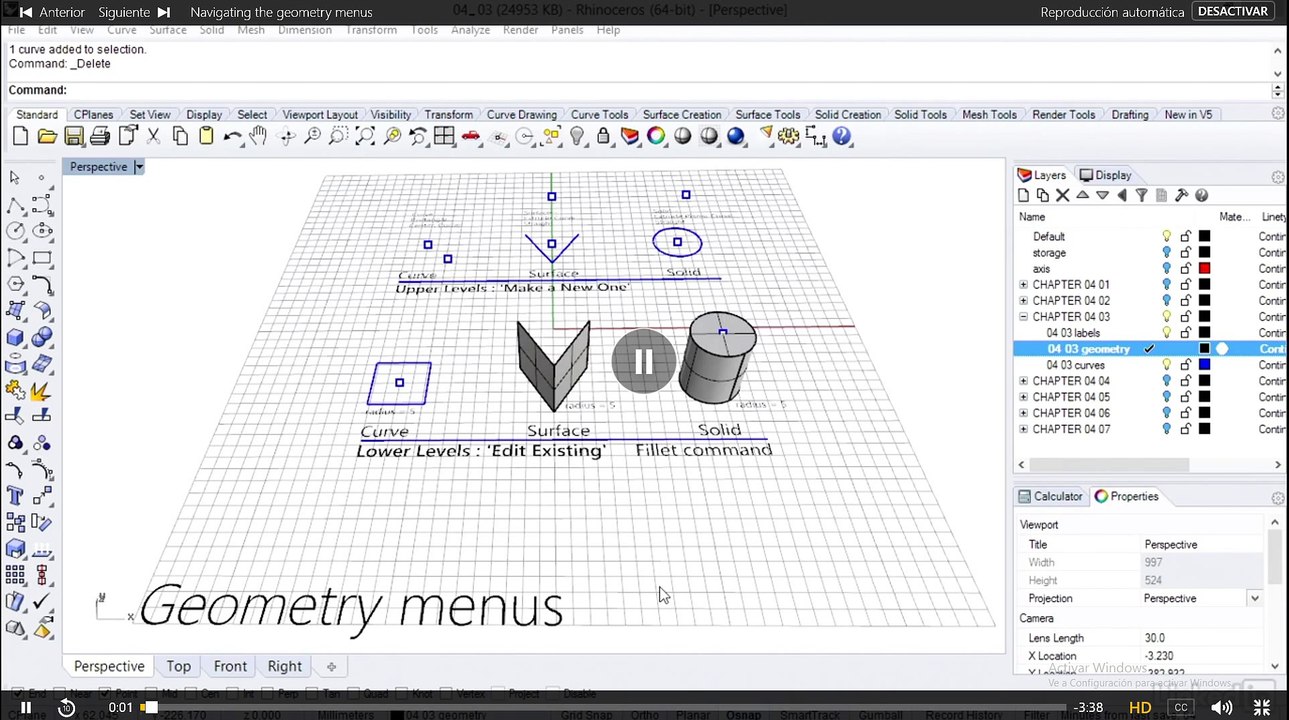1289x720 pixels.
Task: Click the blue render sphere icon
Action: 736,136
